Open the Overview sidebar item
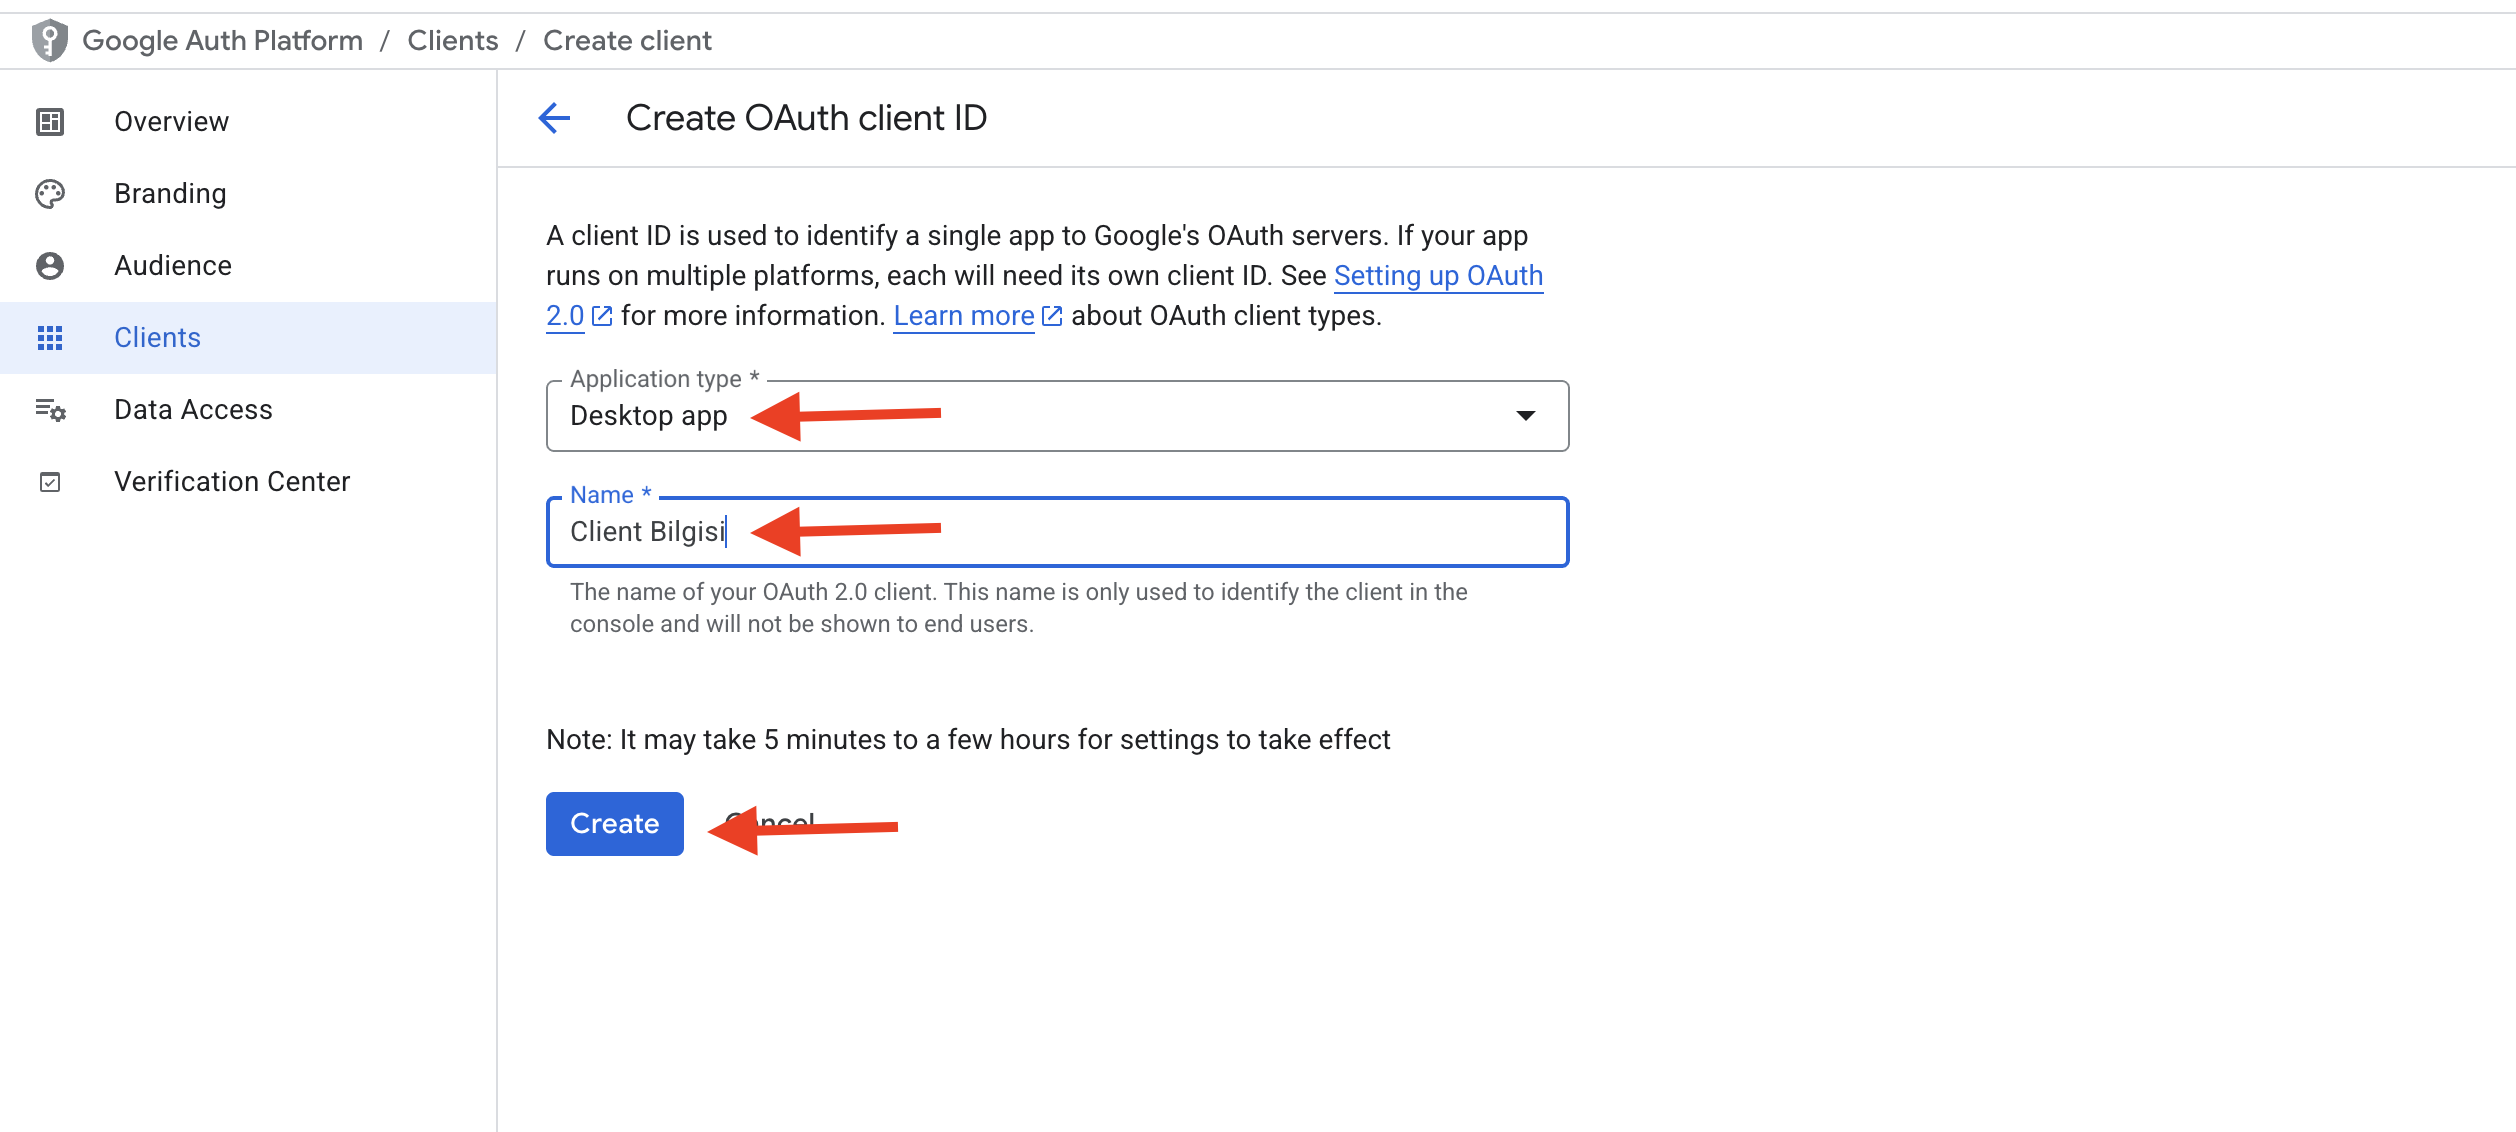 pyautogui.click(x=171, y=122)
